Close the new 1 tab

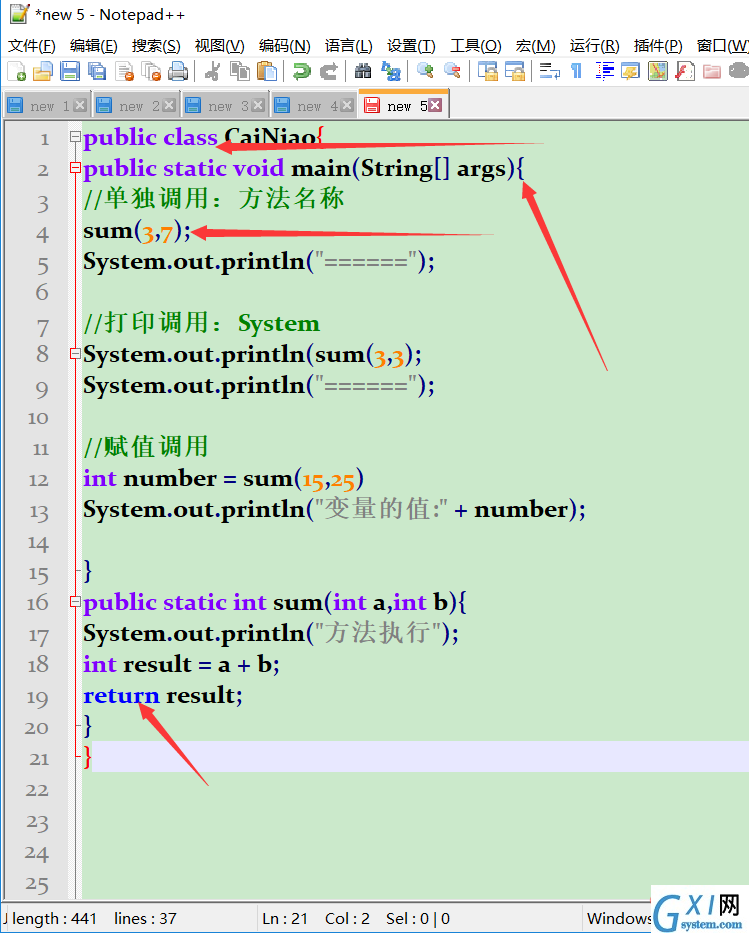coord(80,105)
